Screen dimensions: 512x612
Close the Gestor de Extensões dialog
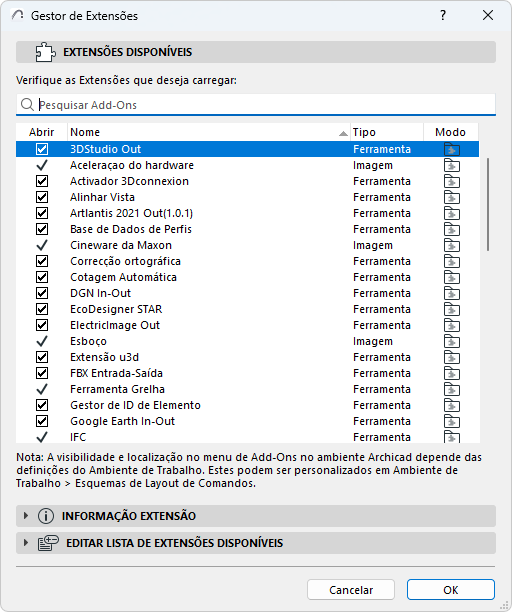pyautogui.click(x=488, y=15)
